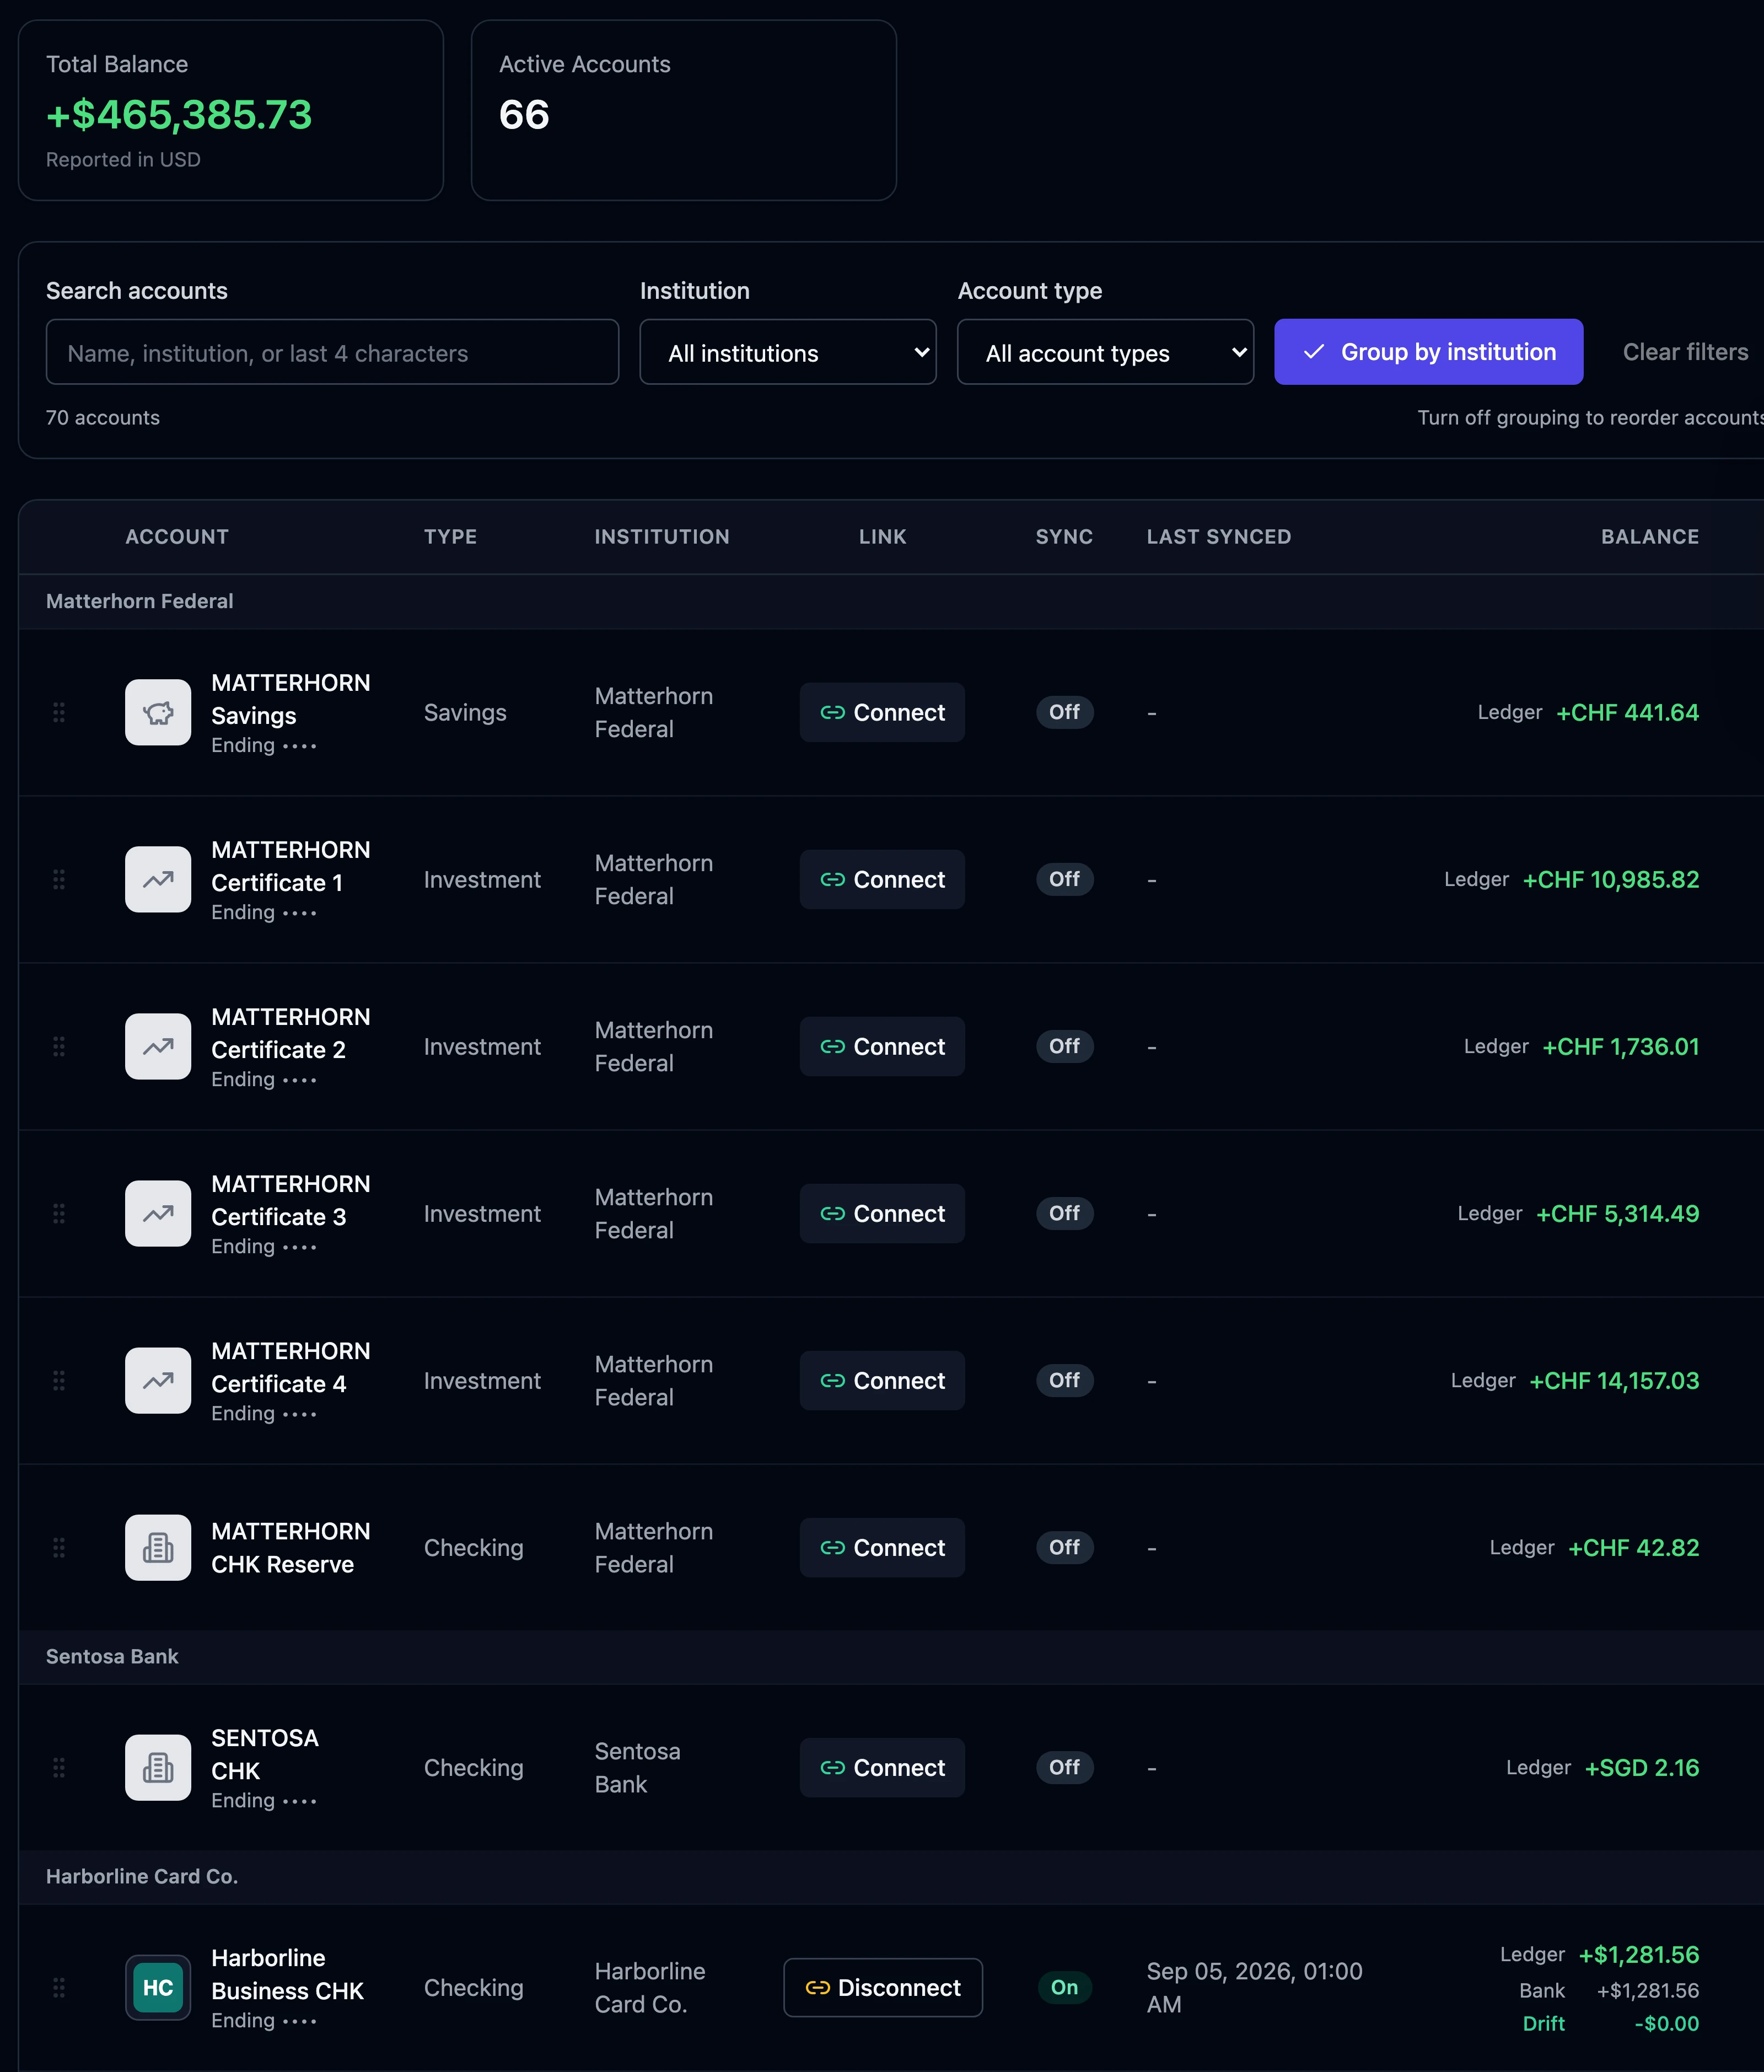Click the Harborline Business CHK account name
Screen dimensions: 1764x2072
(288, 1974)
